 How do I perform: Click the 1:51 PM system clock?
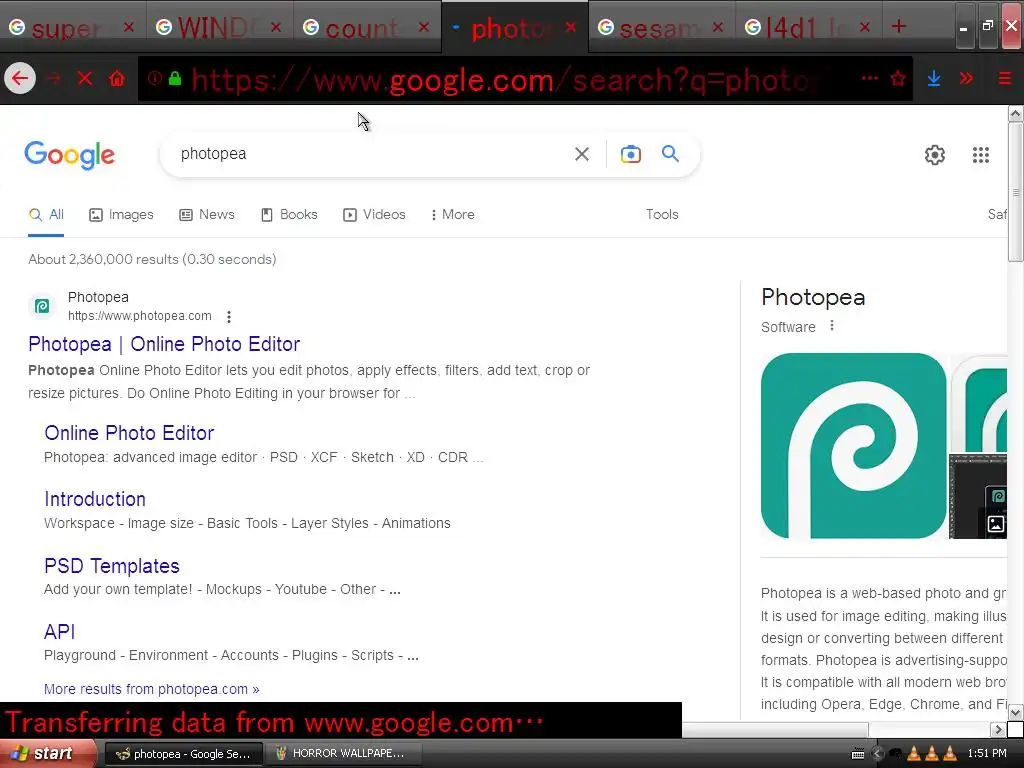[x=987, y=754]
